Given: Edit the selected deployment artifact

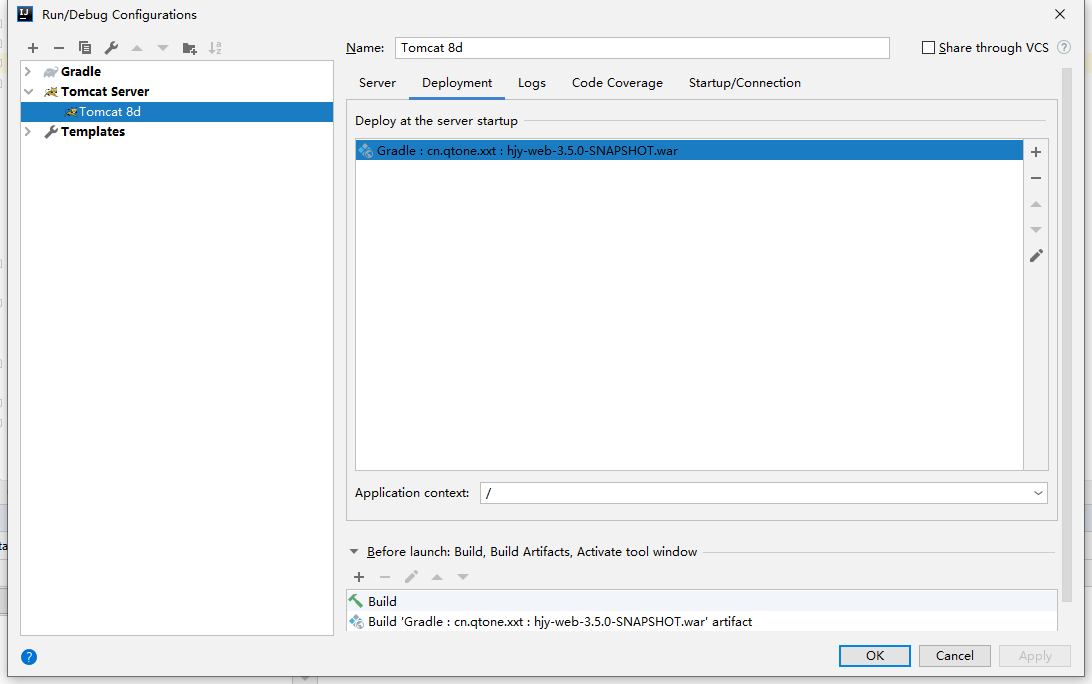Looking at the screenshot, I should 1036,256.
